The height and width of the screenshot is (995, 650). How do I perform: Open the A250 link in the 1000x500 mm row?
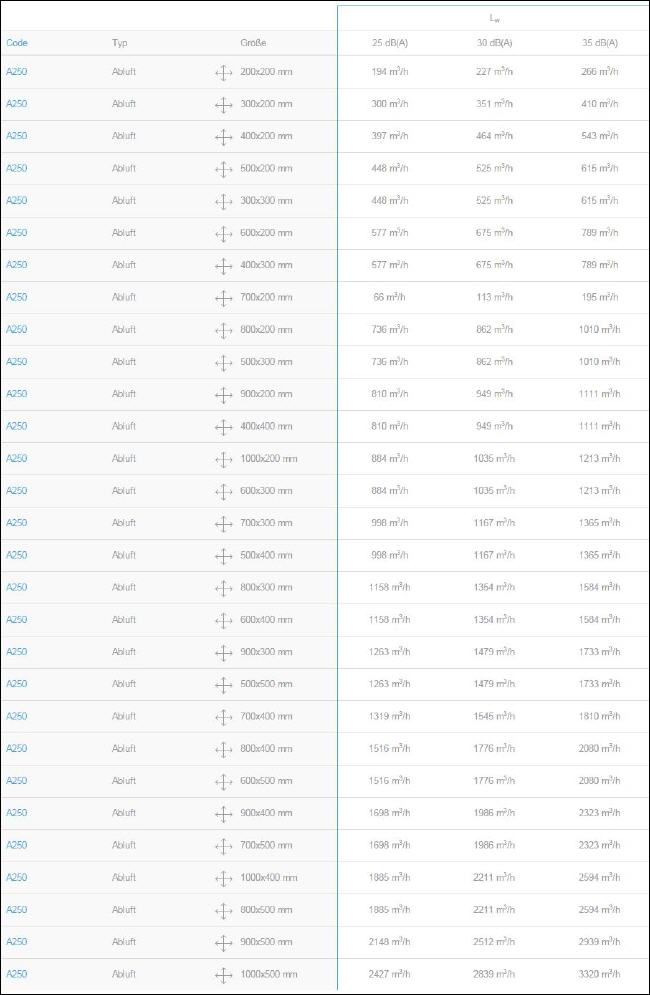(x=17, y=973)
